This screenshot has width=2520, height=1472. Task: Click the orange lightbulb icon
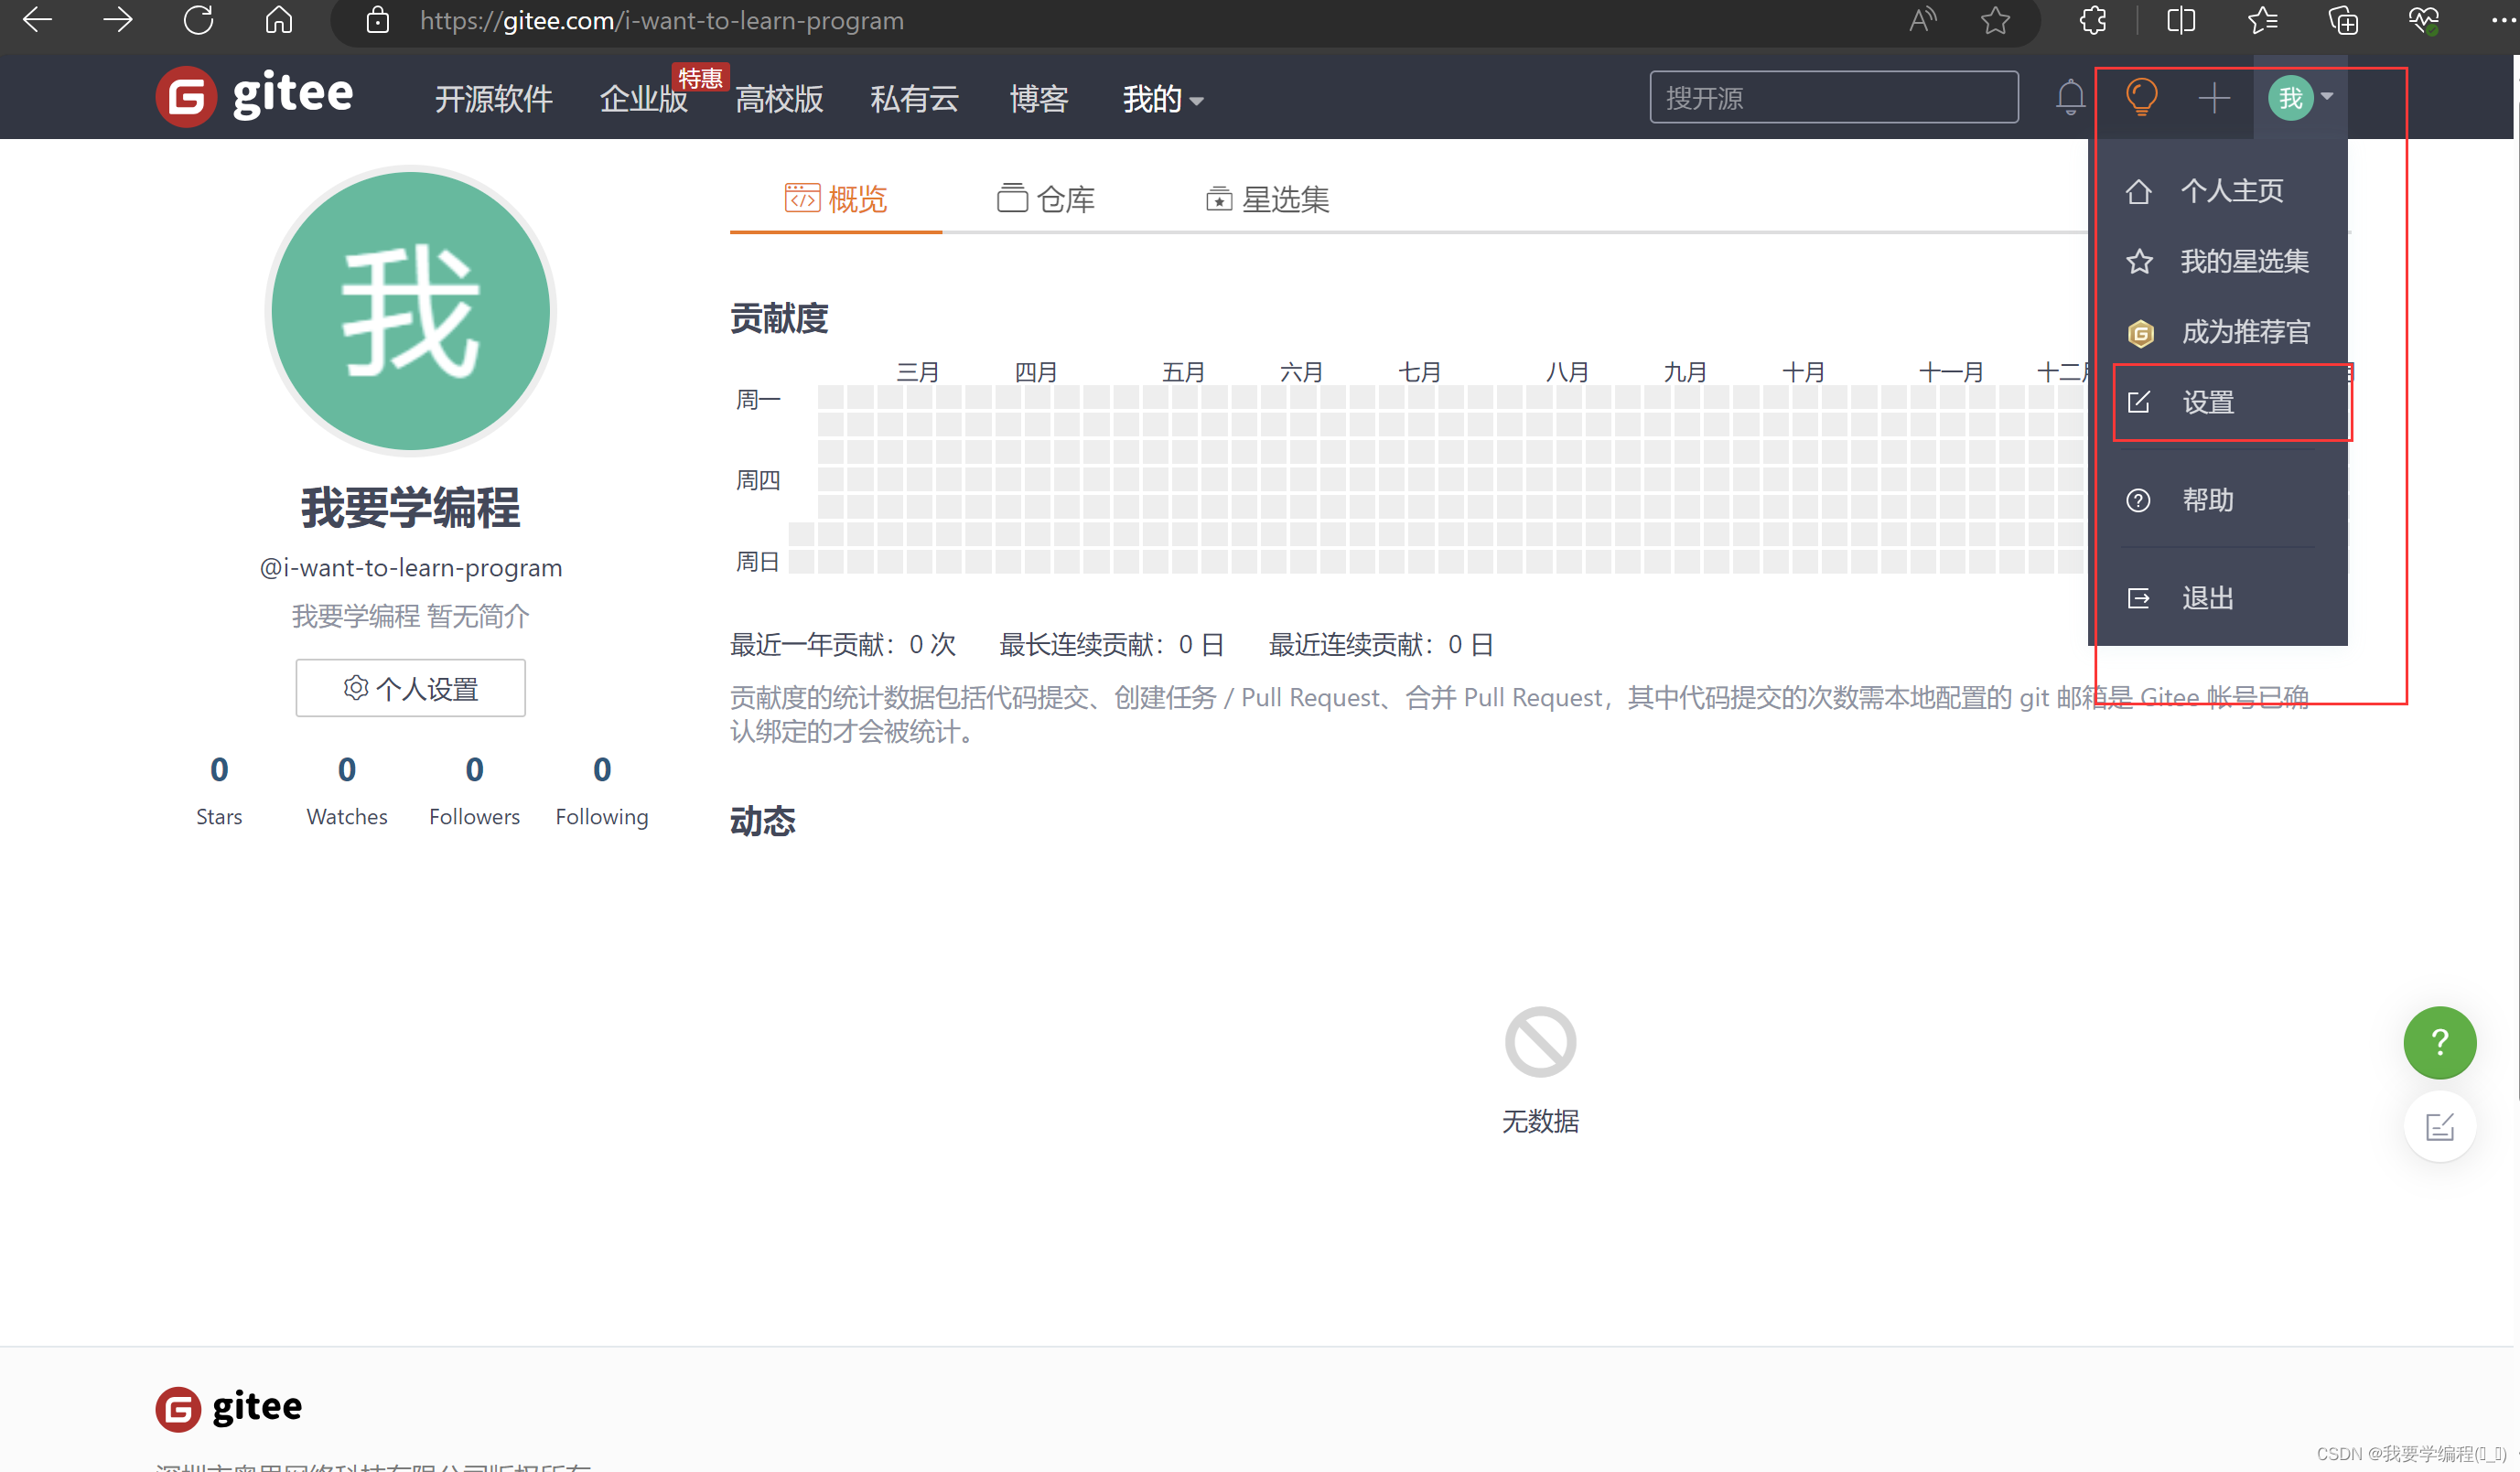point(2141,97)
